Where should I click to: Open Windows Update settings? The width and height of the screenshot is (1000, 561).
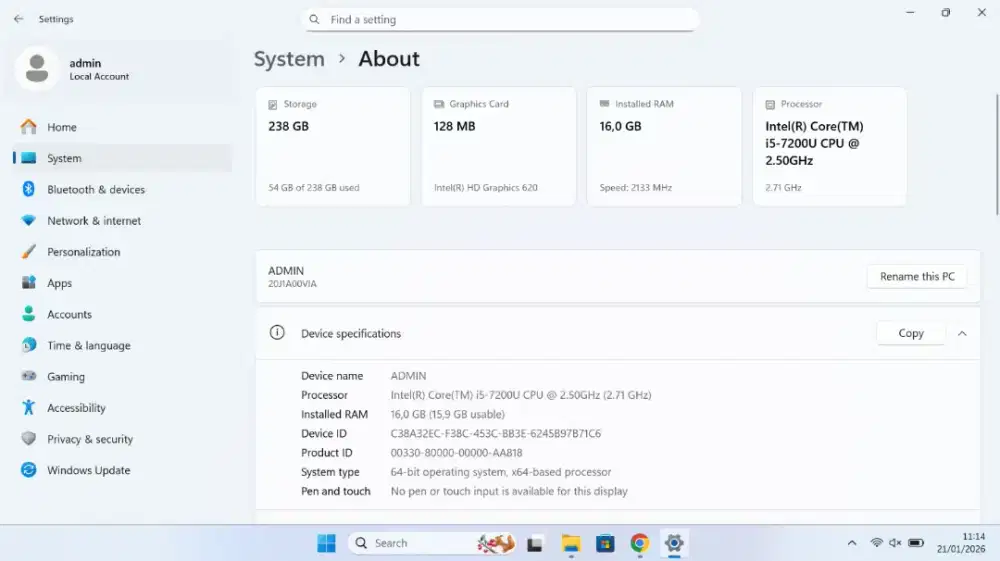[122, 470]
